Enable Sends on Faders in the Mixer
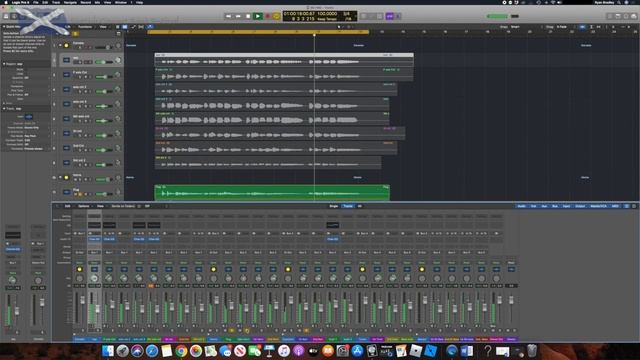 [x=123, y=206]
